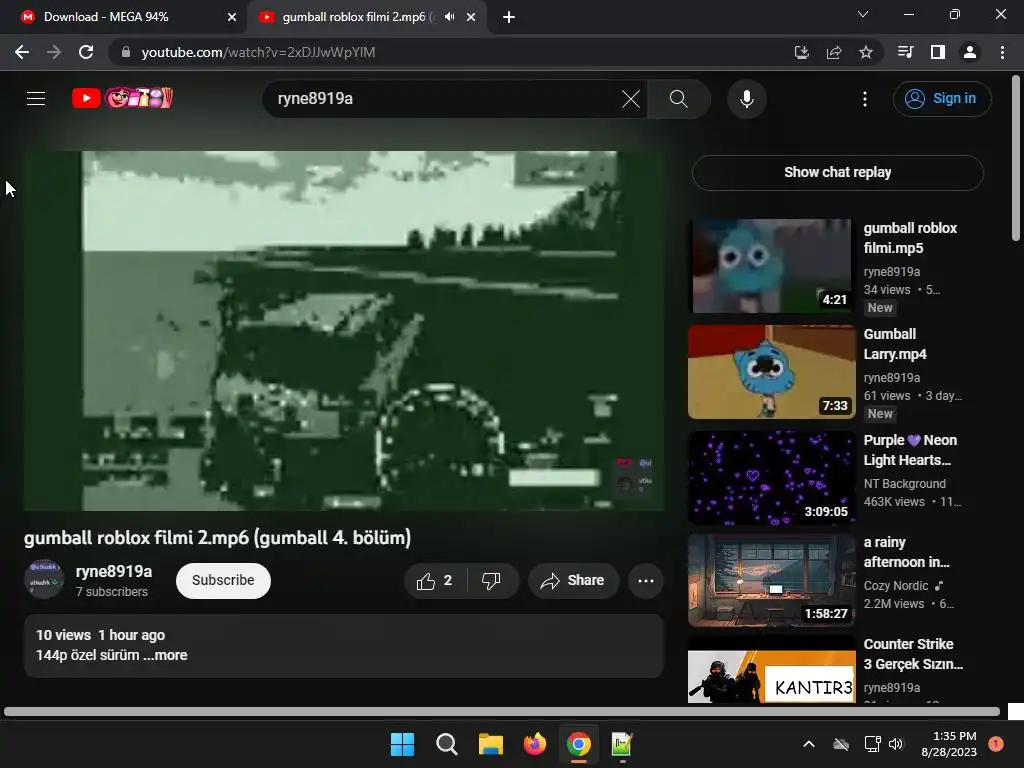The image size is (1024, 768).
Task: Open Chrome three-dot menu
Action: (1002, 52)
